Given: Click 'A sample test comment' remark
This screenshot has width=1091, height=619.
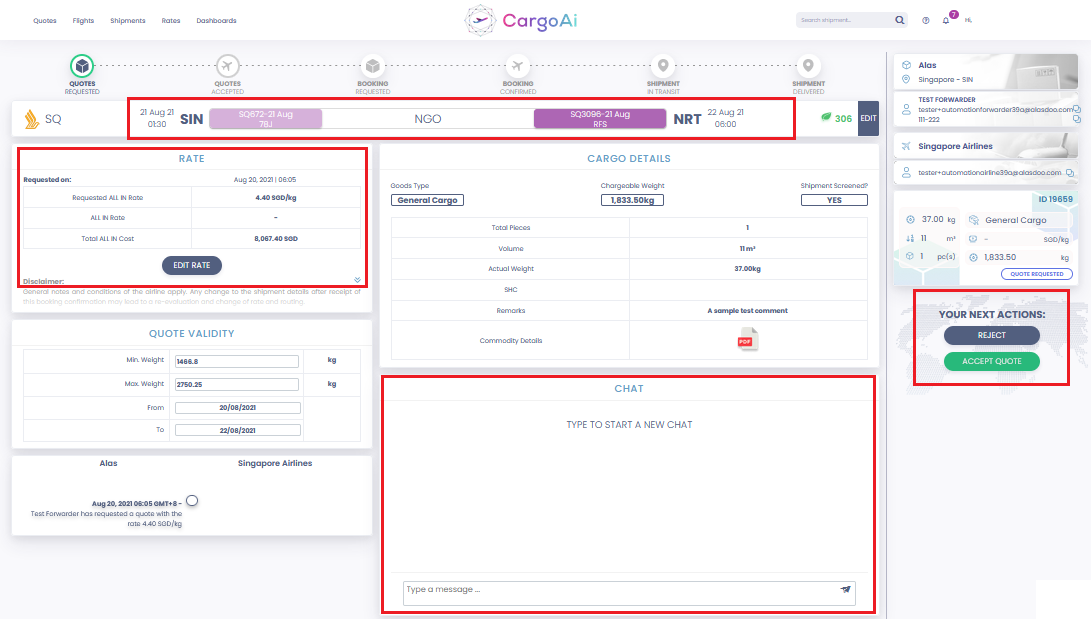Looking at the screenshot, I should point(747,311).
